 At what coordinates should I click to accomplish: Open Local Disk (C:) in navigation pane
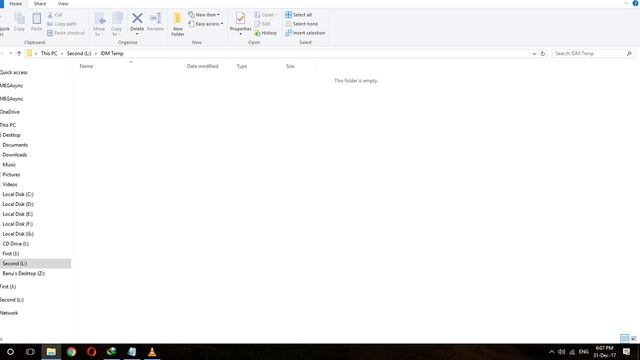click(x=18, y=194)
